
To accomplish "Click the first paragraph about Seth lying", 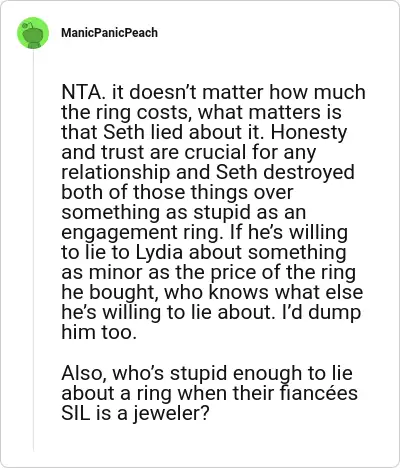I will tap(213, 212).
